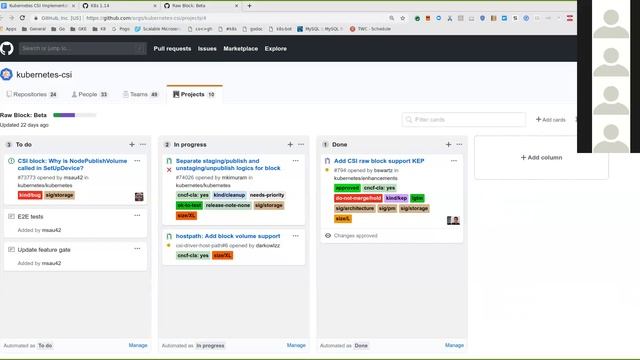Click Manage under the In progress column
640x360 pixels.
[x=296, y=345]
